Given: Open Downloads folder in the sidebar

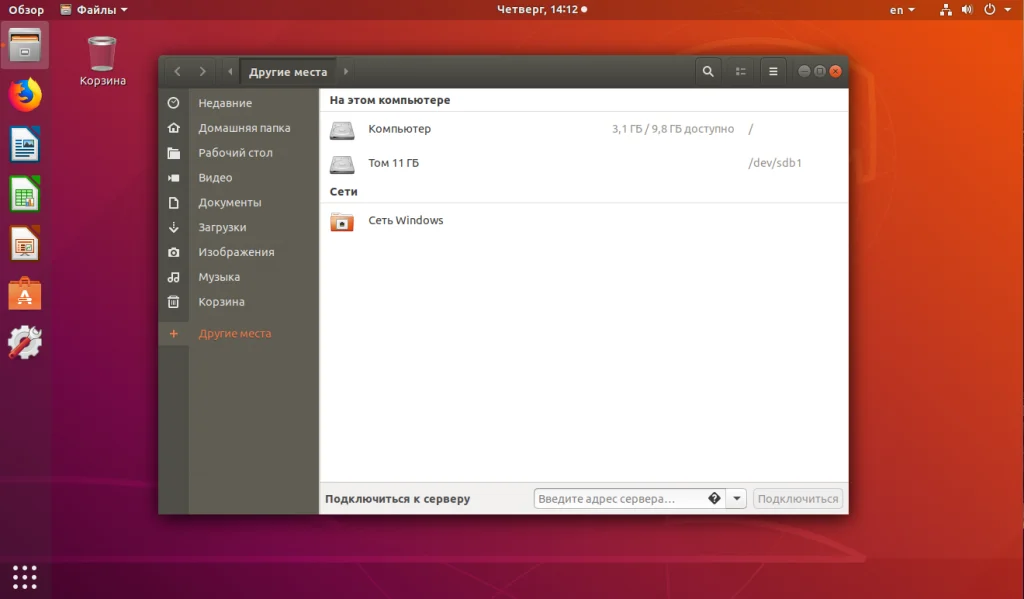Looking at the screenshot, I should pos(238,227).
